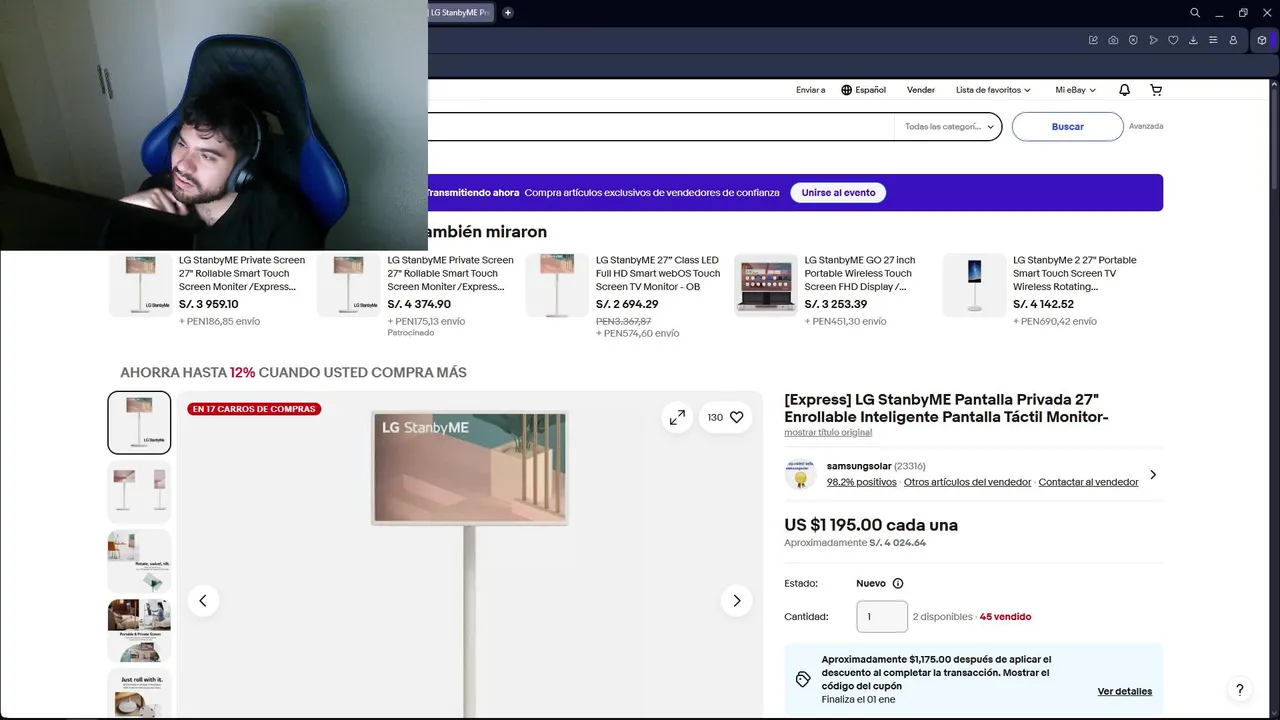
Task: Expand the Mi eBay dropdown
Action: [1076, 90]
